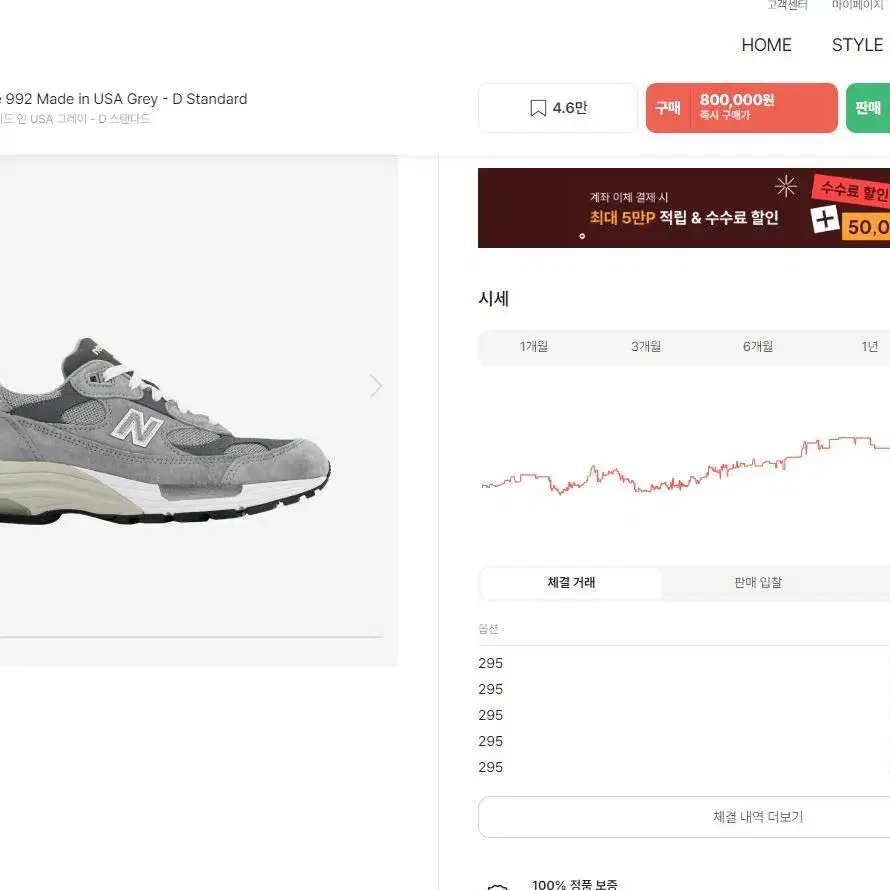Select the 1년 price period tab
The height and width of the screenshot is (890, 890).
(x=868, y=346)
